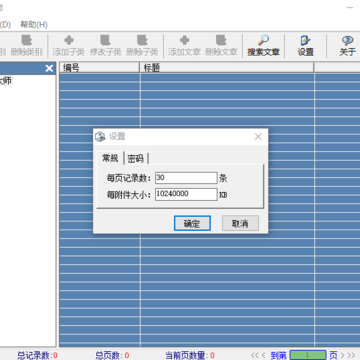The image size is (360, 360).
Task: Click the 删除文章 toolbar icon
Action: click(x=221, y=46)
